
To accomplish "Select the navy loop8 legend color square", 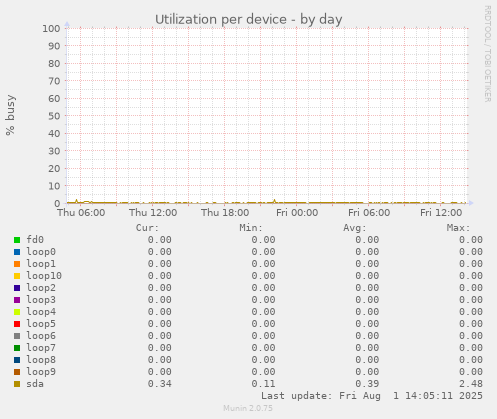I will (x=17, y=360).
